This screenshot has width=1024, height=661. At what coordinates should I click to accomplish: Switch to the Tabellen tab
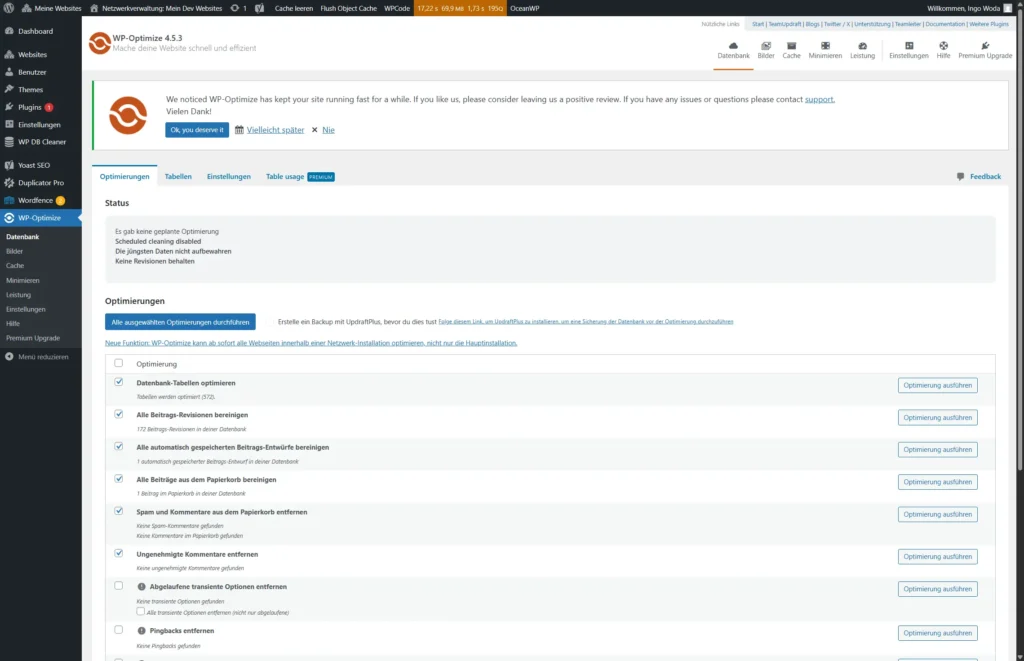(x=178, y=176)
